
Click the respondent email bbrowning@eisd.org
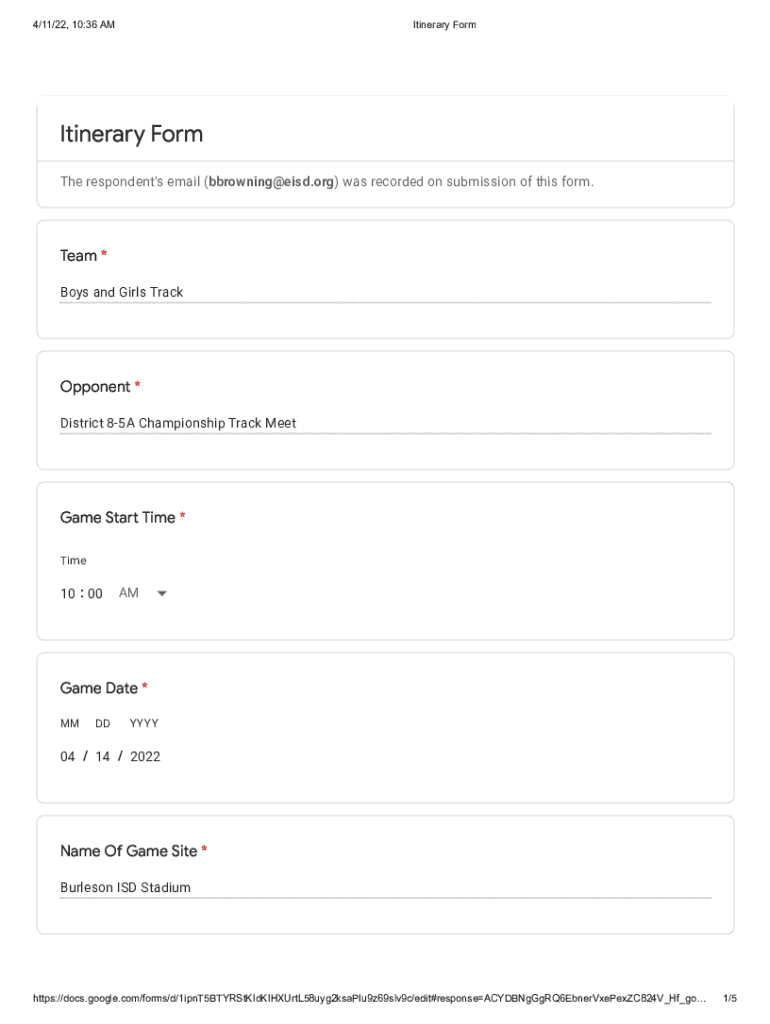(x=271, y=182)
